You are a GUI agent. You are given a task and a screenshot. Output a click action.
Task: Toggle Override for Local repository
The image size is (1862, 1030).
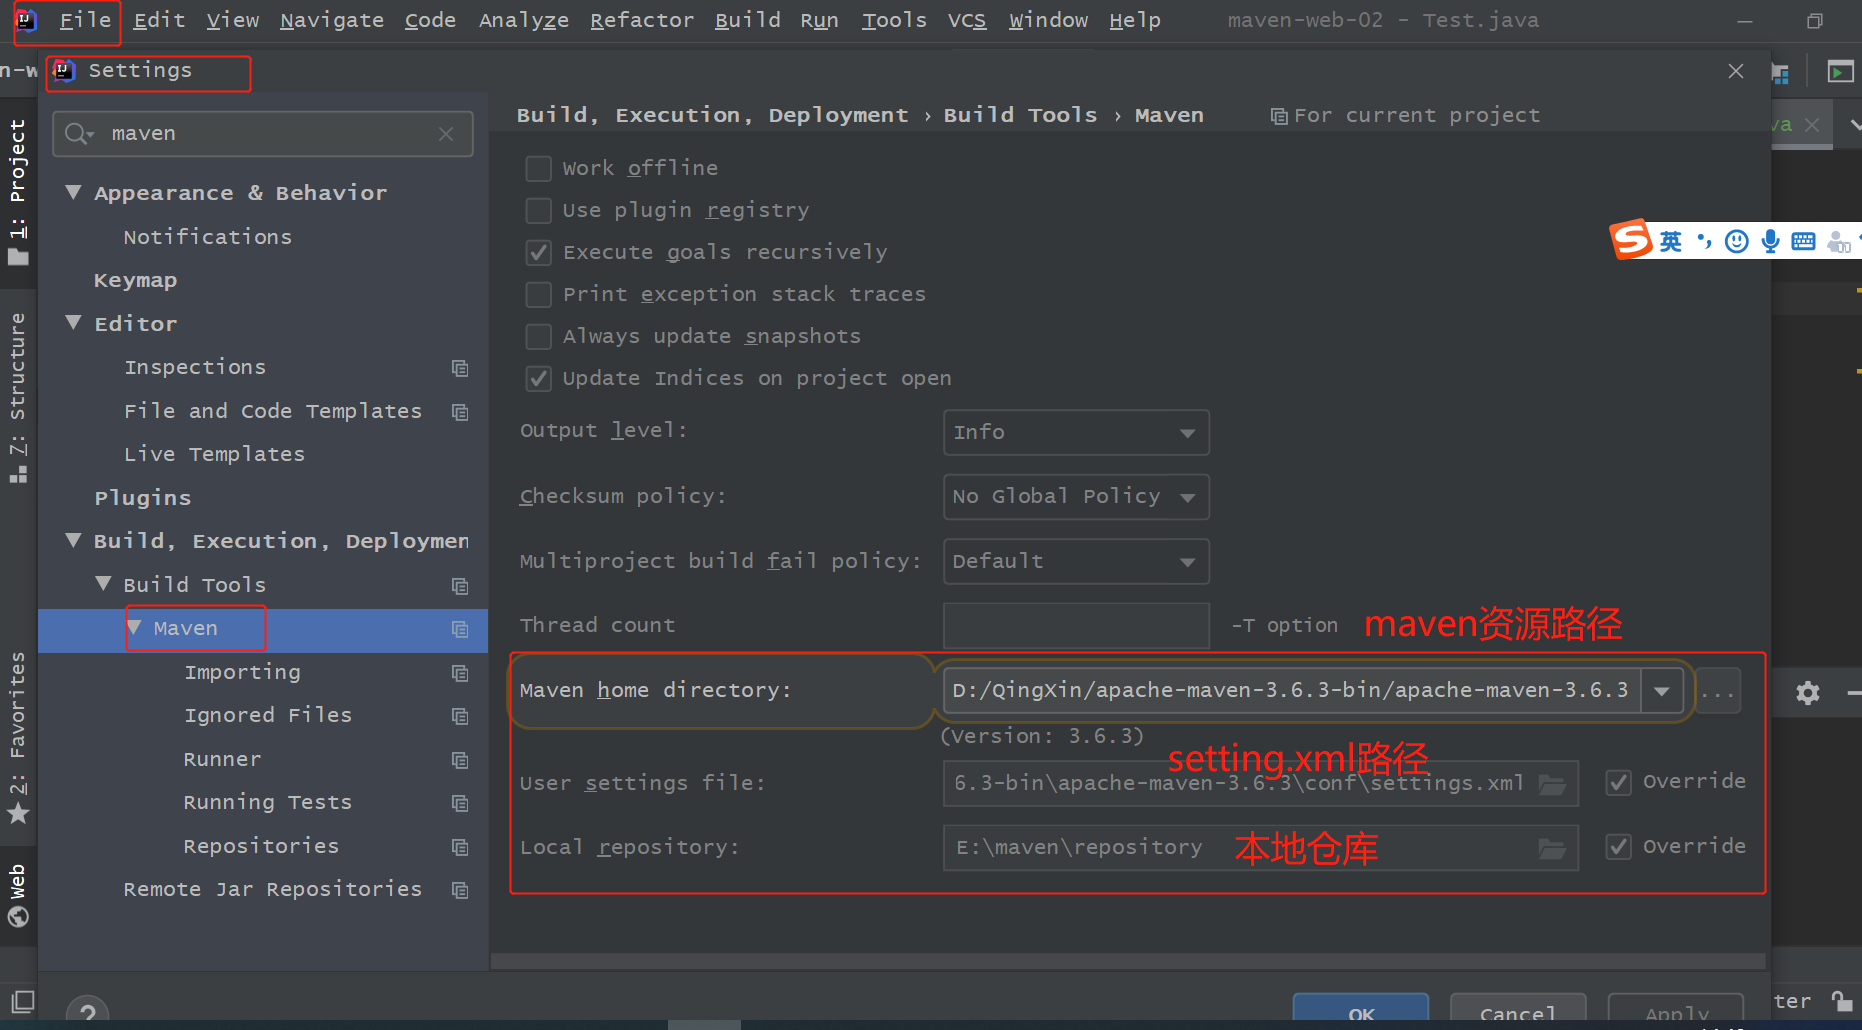point(1619,847)
